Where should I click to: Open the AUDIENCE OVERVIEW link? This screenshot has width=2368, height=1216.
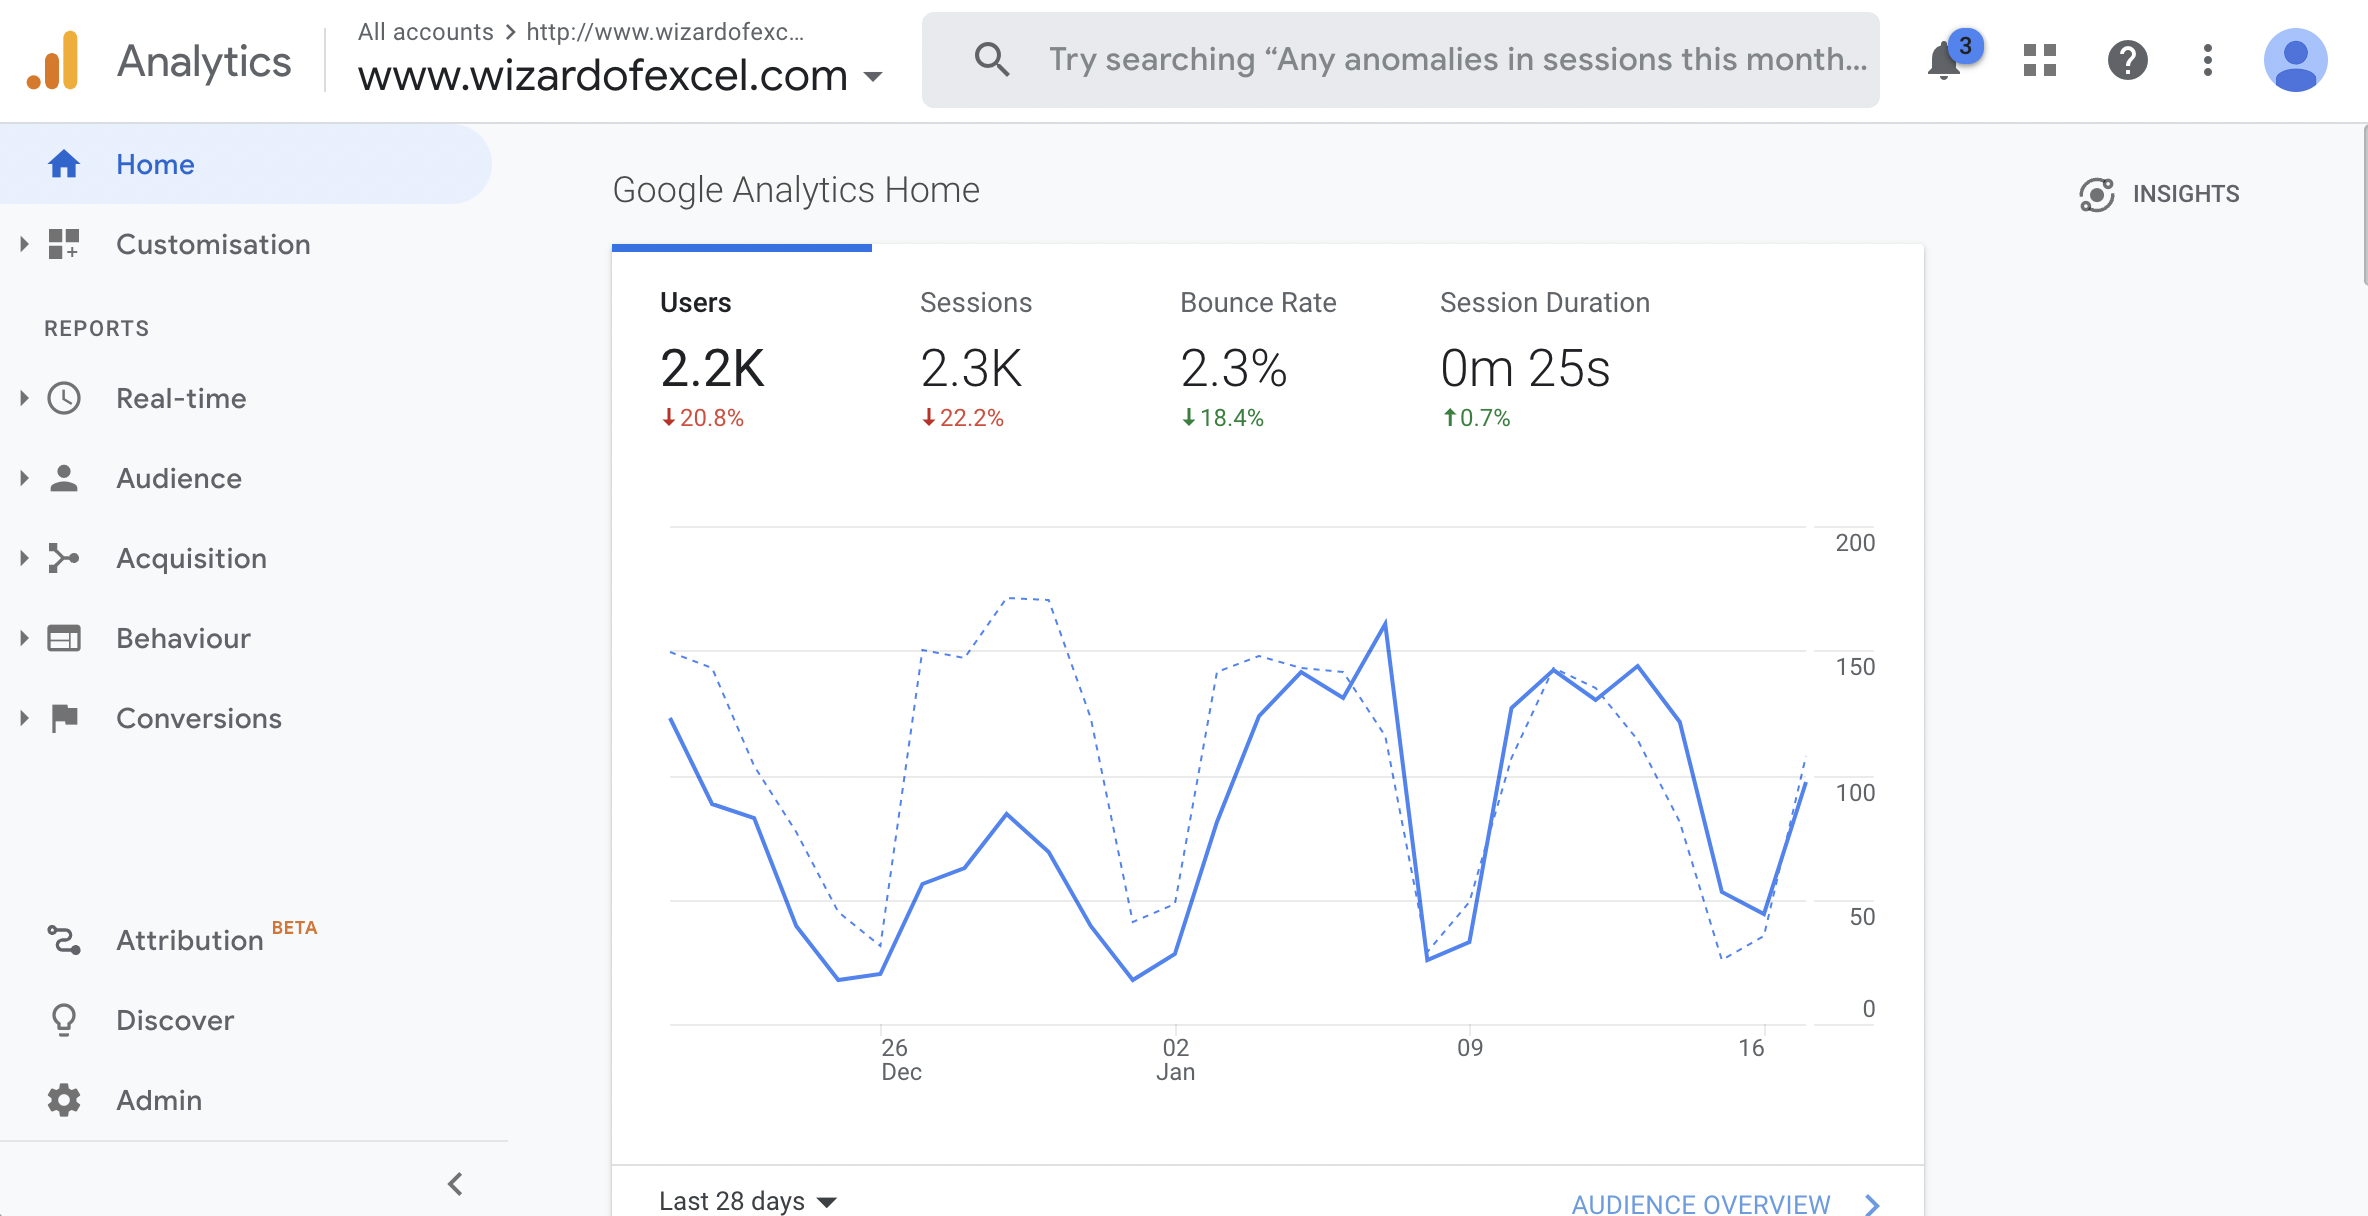point(1701,1204)
